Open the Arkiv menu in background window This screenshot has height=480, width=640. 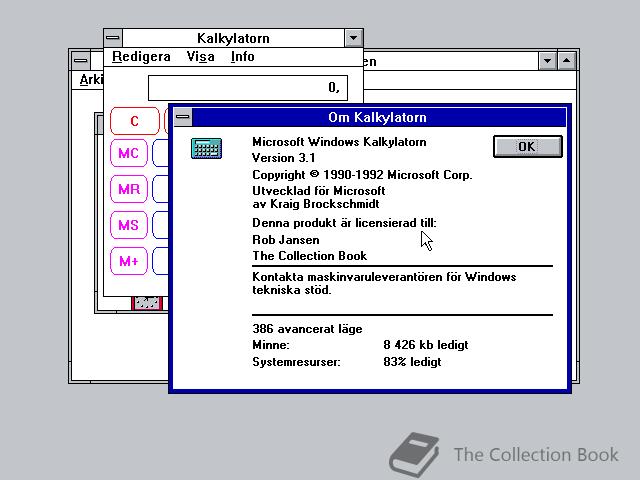pos(91,80)
